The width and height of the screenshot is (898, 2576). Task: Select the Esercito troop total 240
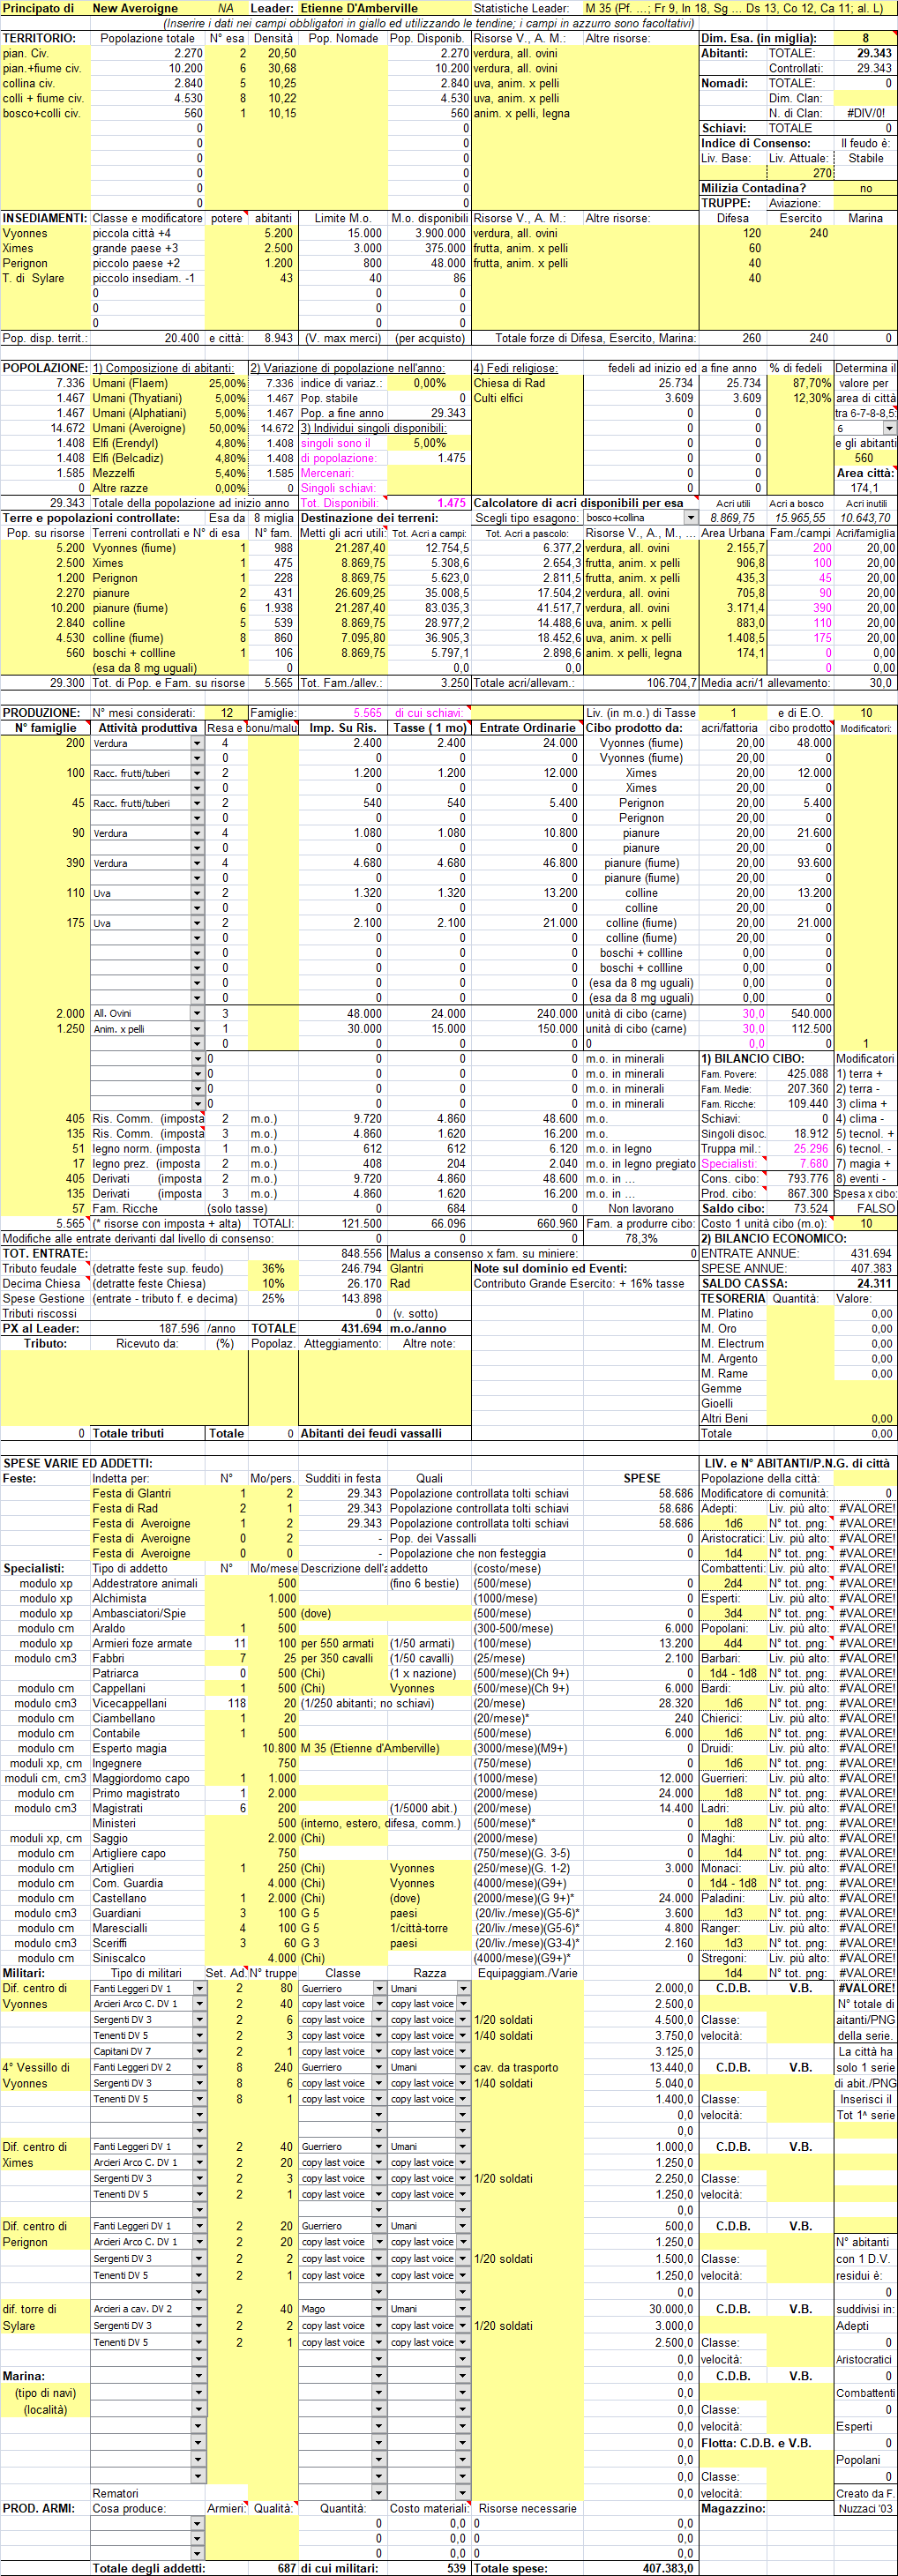[800, 338]
